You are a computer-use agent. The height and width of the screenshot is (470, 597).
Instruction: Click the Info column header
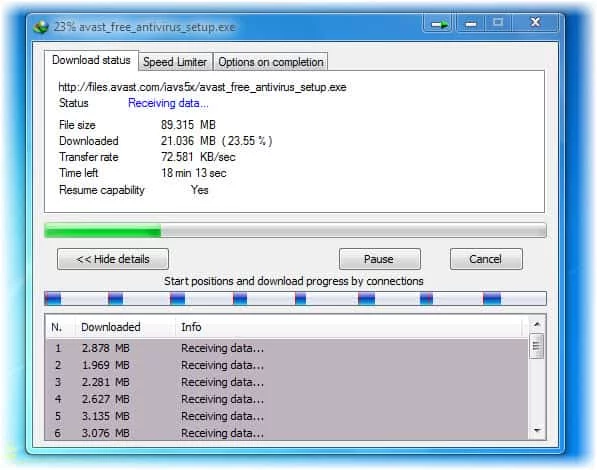coord(348,327)
